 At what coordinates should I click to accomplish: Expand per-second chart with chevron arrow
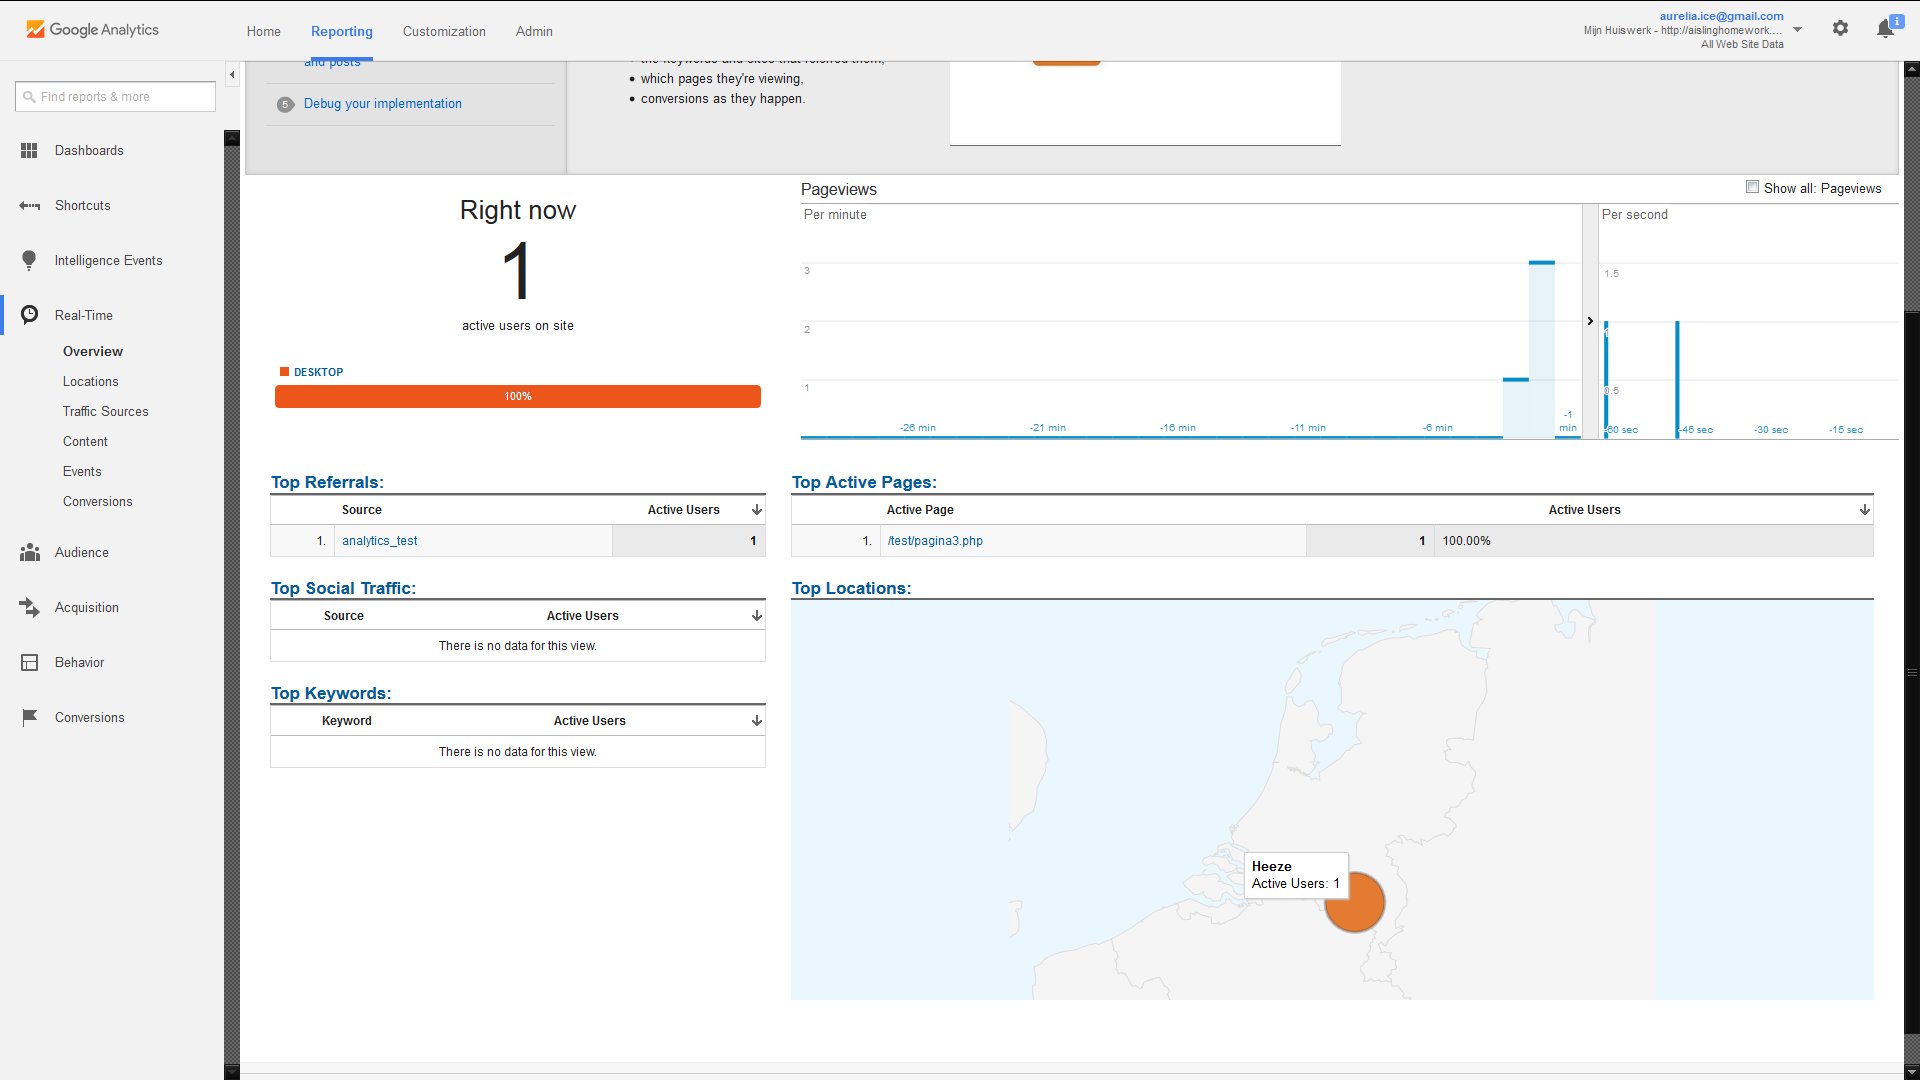1590,321
